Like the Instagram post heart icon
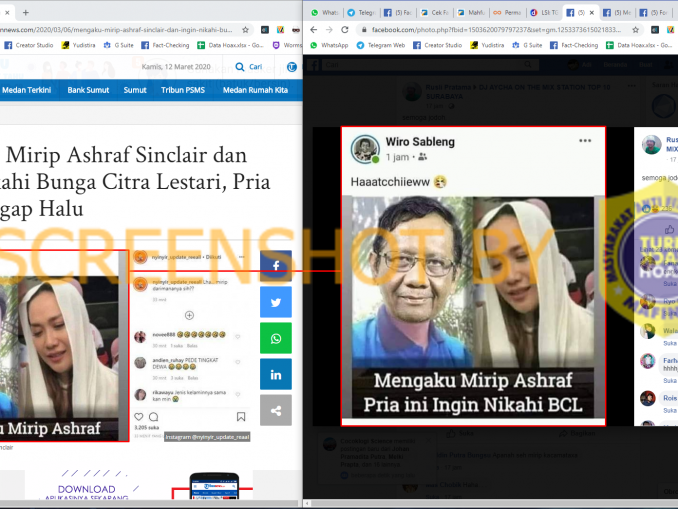Screen dimensions: 678x509 [x=138, y=416]
